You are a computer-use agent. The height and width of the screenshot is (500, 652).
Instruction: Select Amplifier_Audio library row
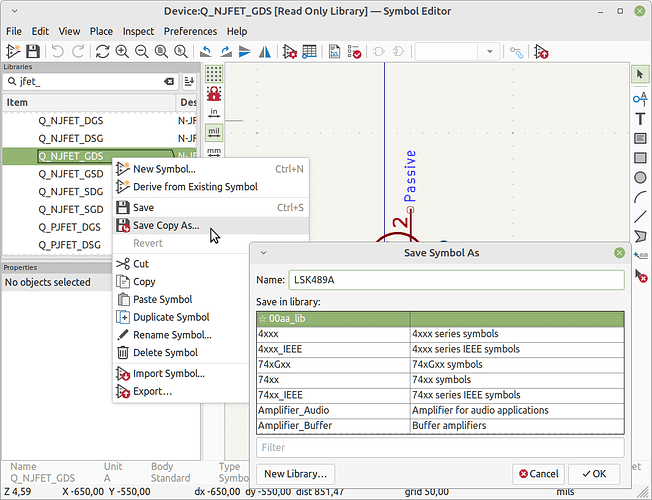[440, 411]
